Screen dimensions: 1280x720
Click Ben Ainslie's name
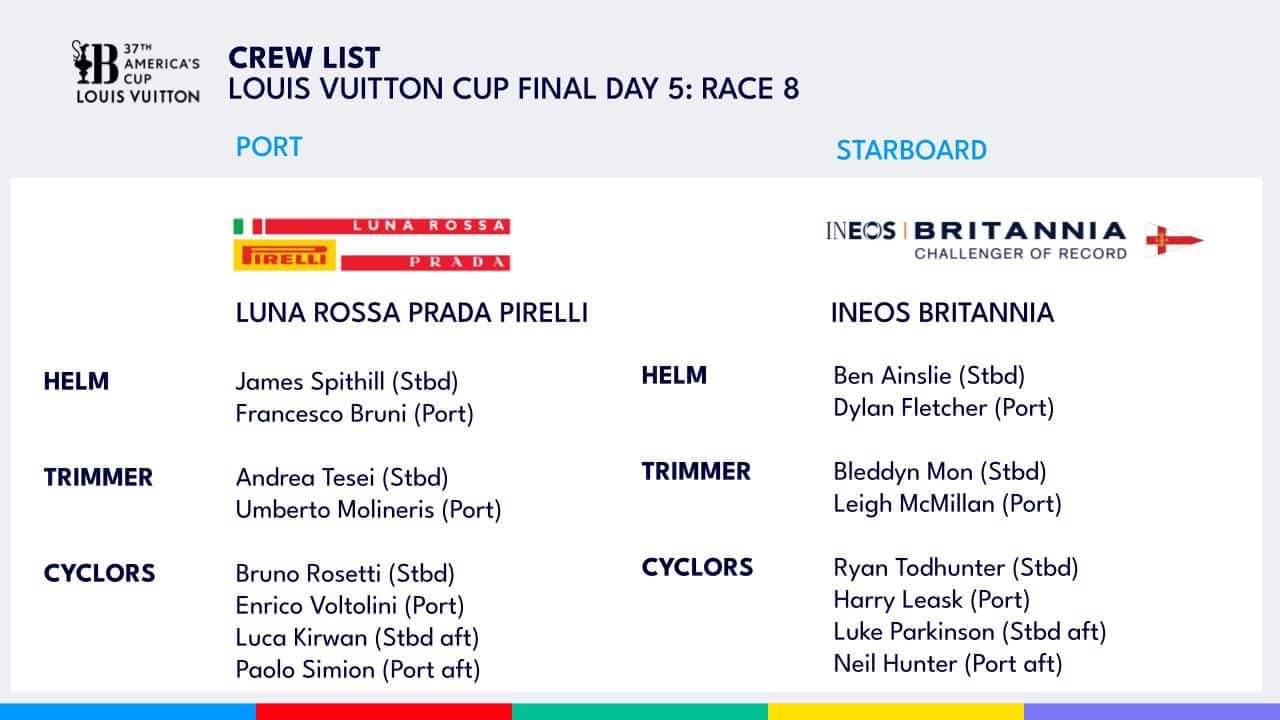tap(929, 375)
